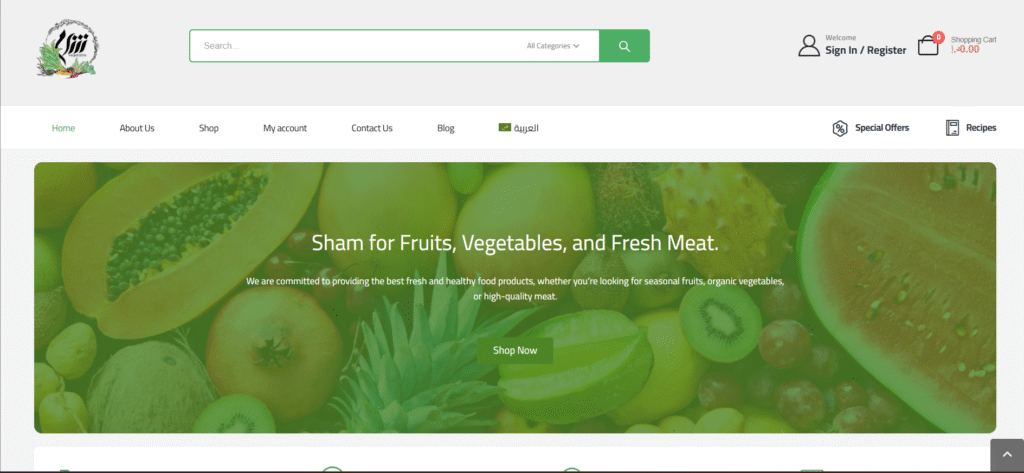1024x473 pixels.
Task: Open My account from navigation
Action: tap(285, 128)
